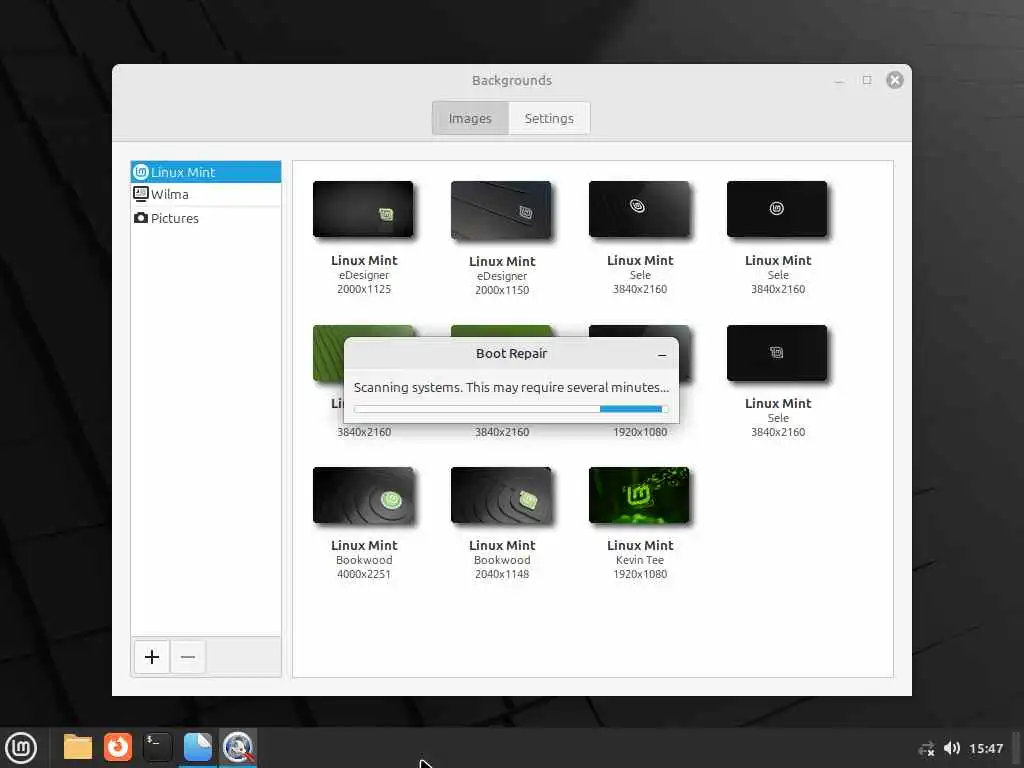Activate the blue document app in the panel
The height and width of the screenshot is (768, 1024).
(x=197, y=747)
